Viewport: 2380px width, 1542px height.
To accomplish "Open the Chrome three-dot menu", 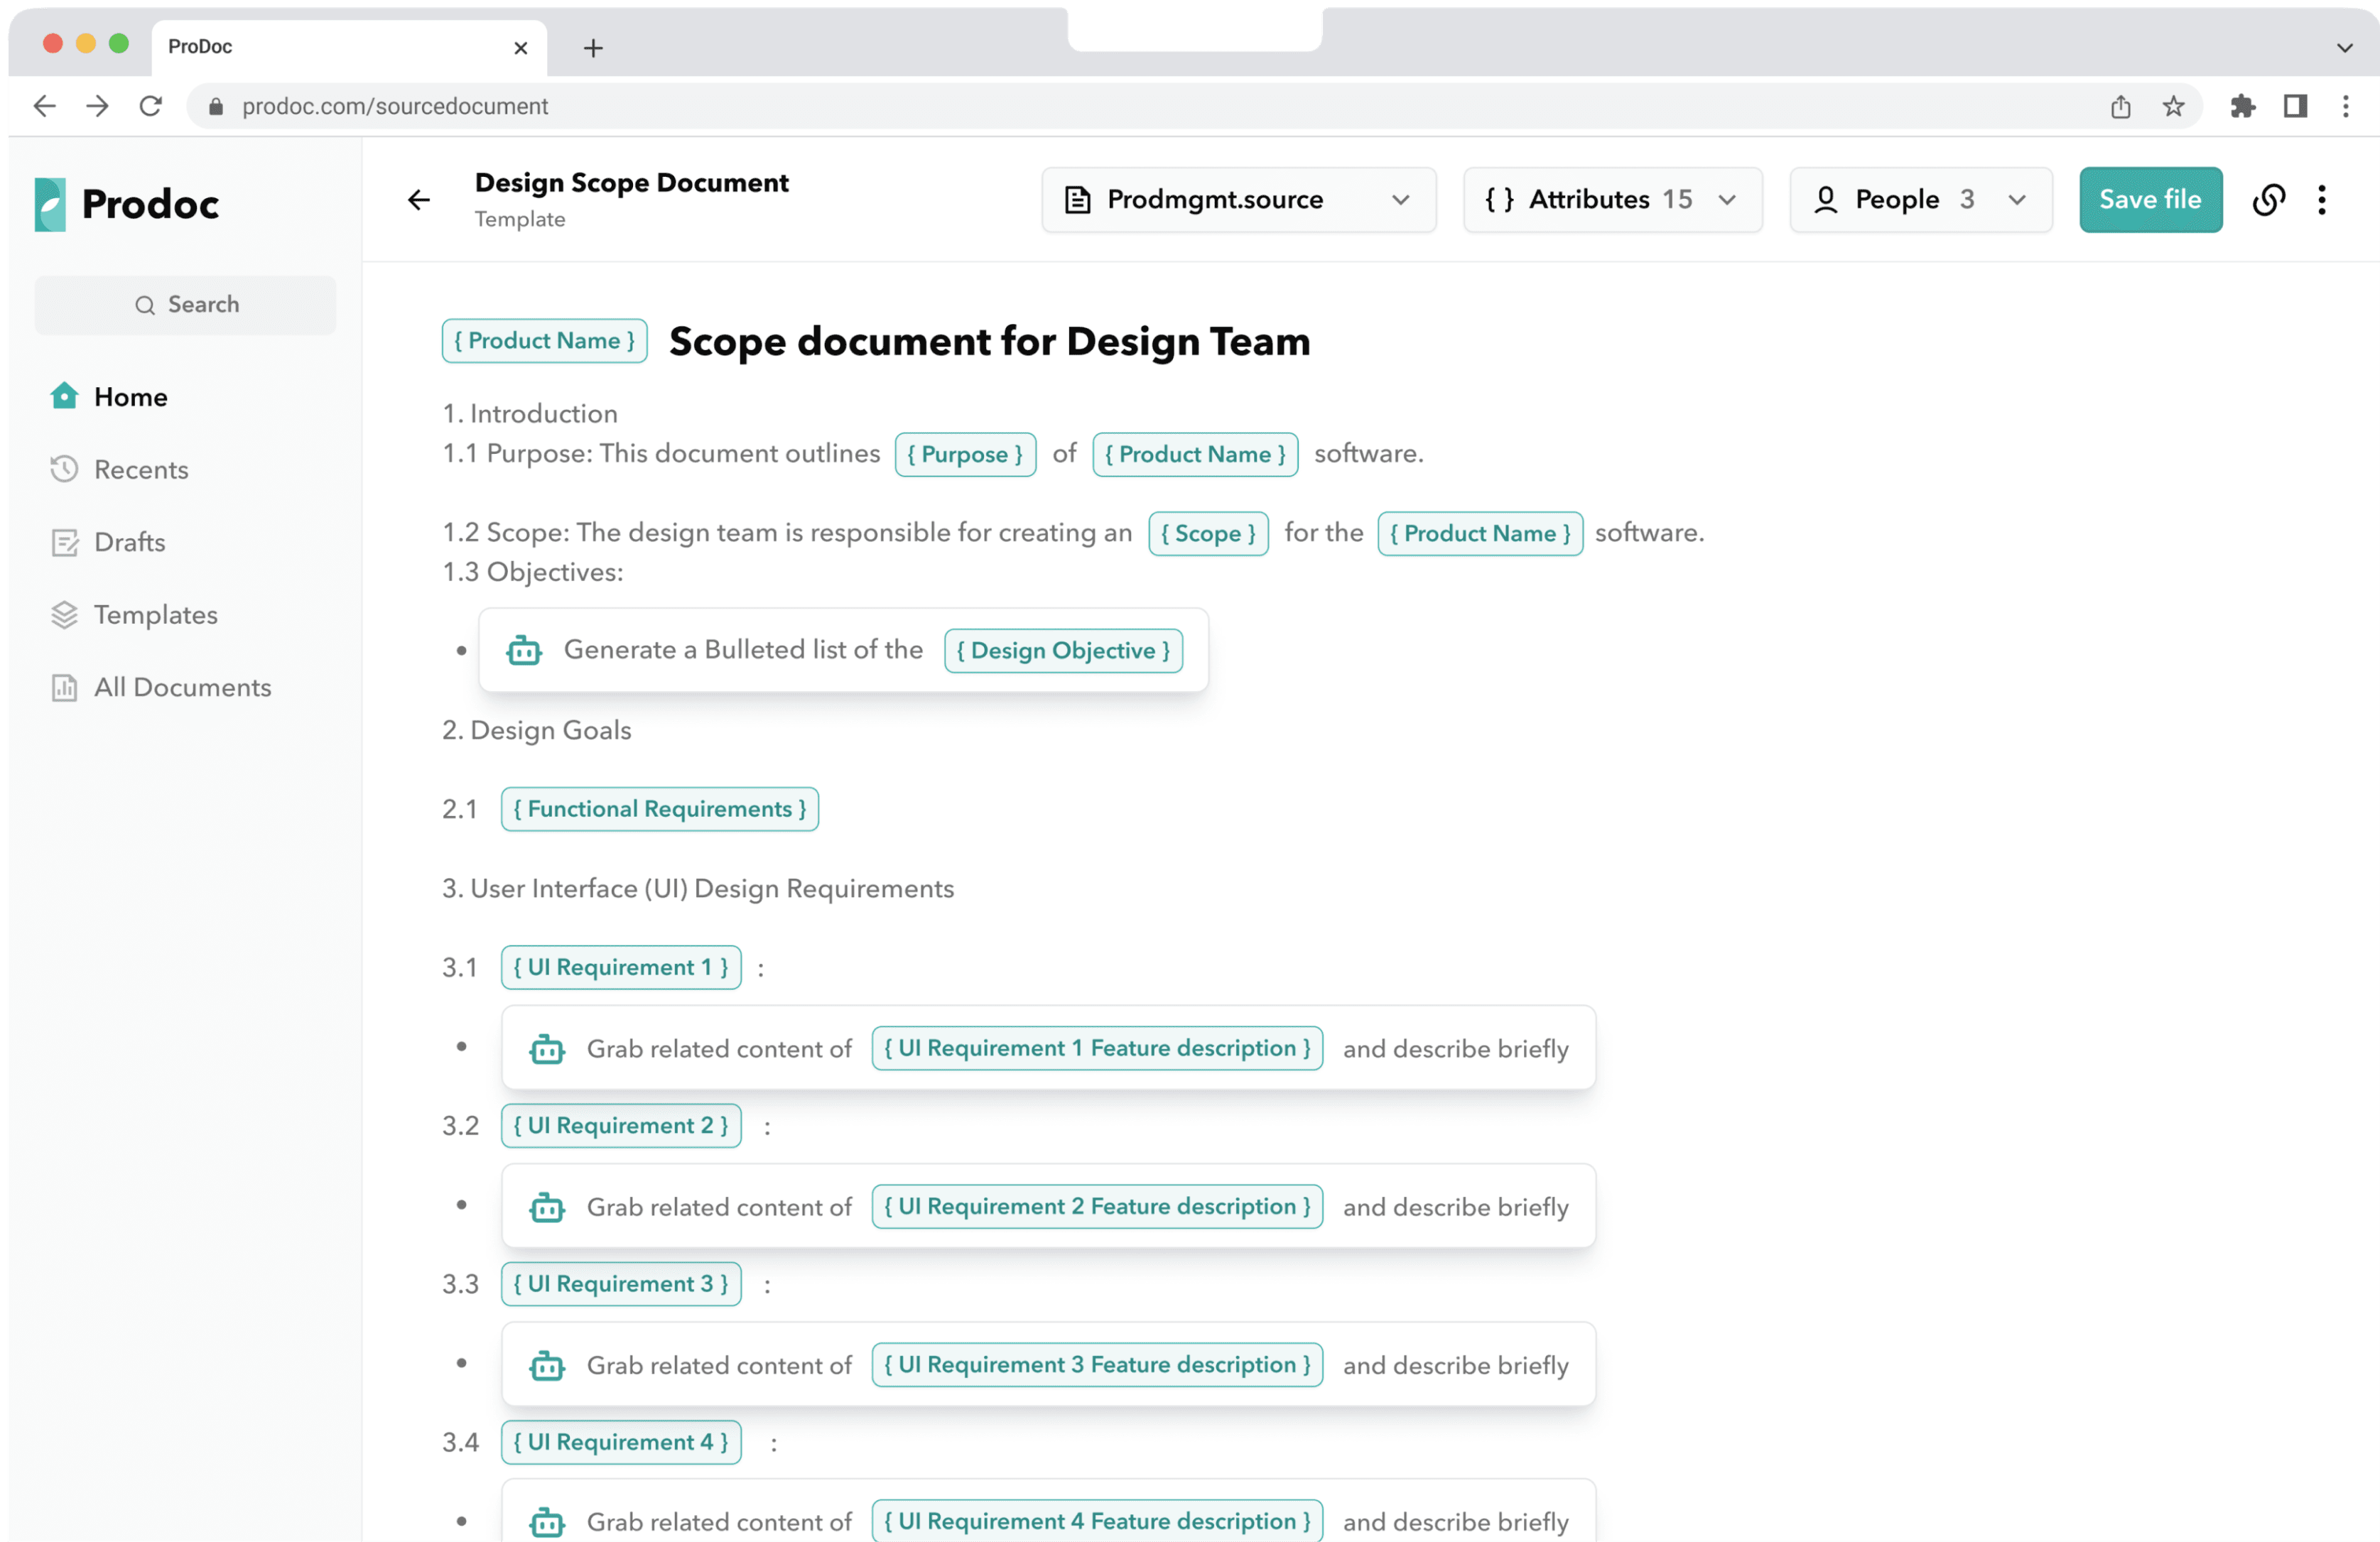I will pos(2345,106).
